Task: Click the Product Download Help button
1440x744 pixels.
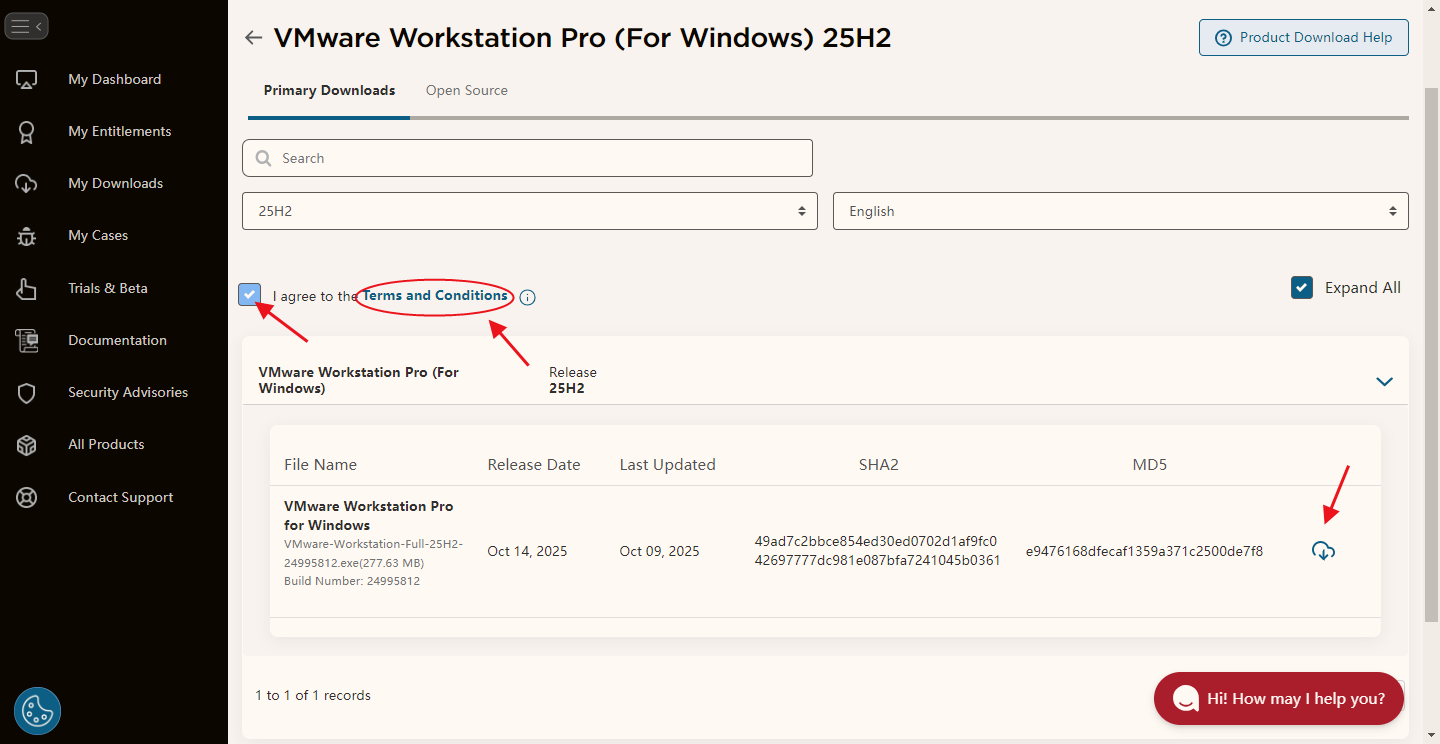Action: (1304, 38)
